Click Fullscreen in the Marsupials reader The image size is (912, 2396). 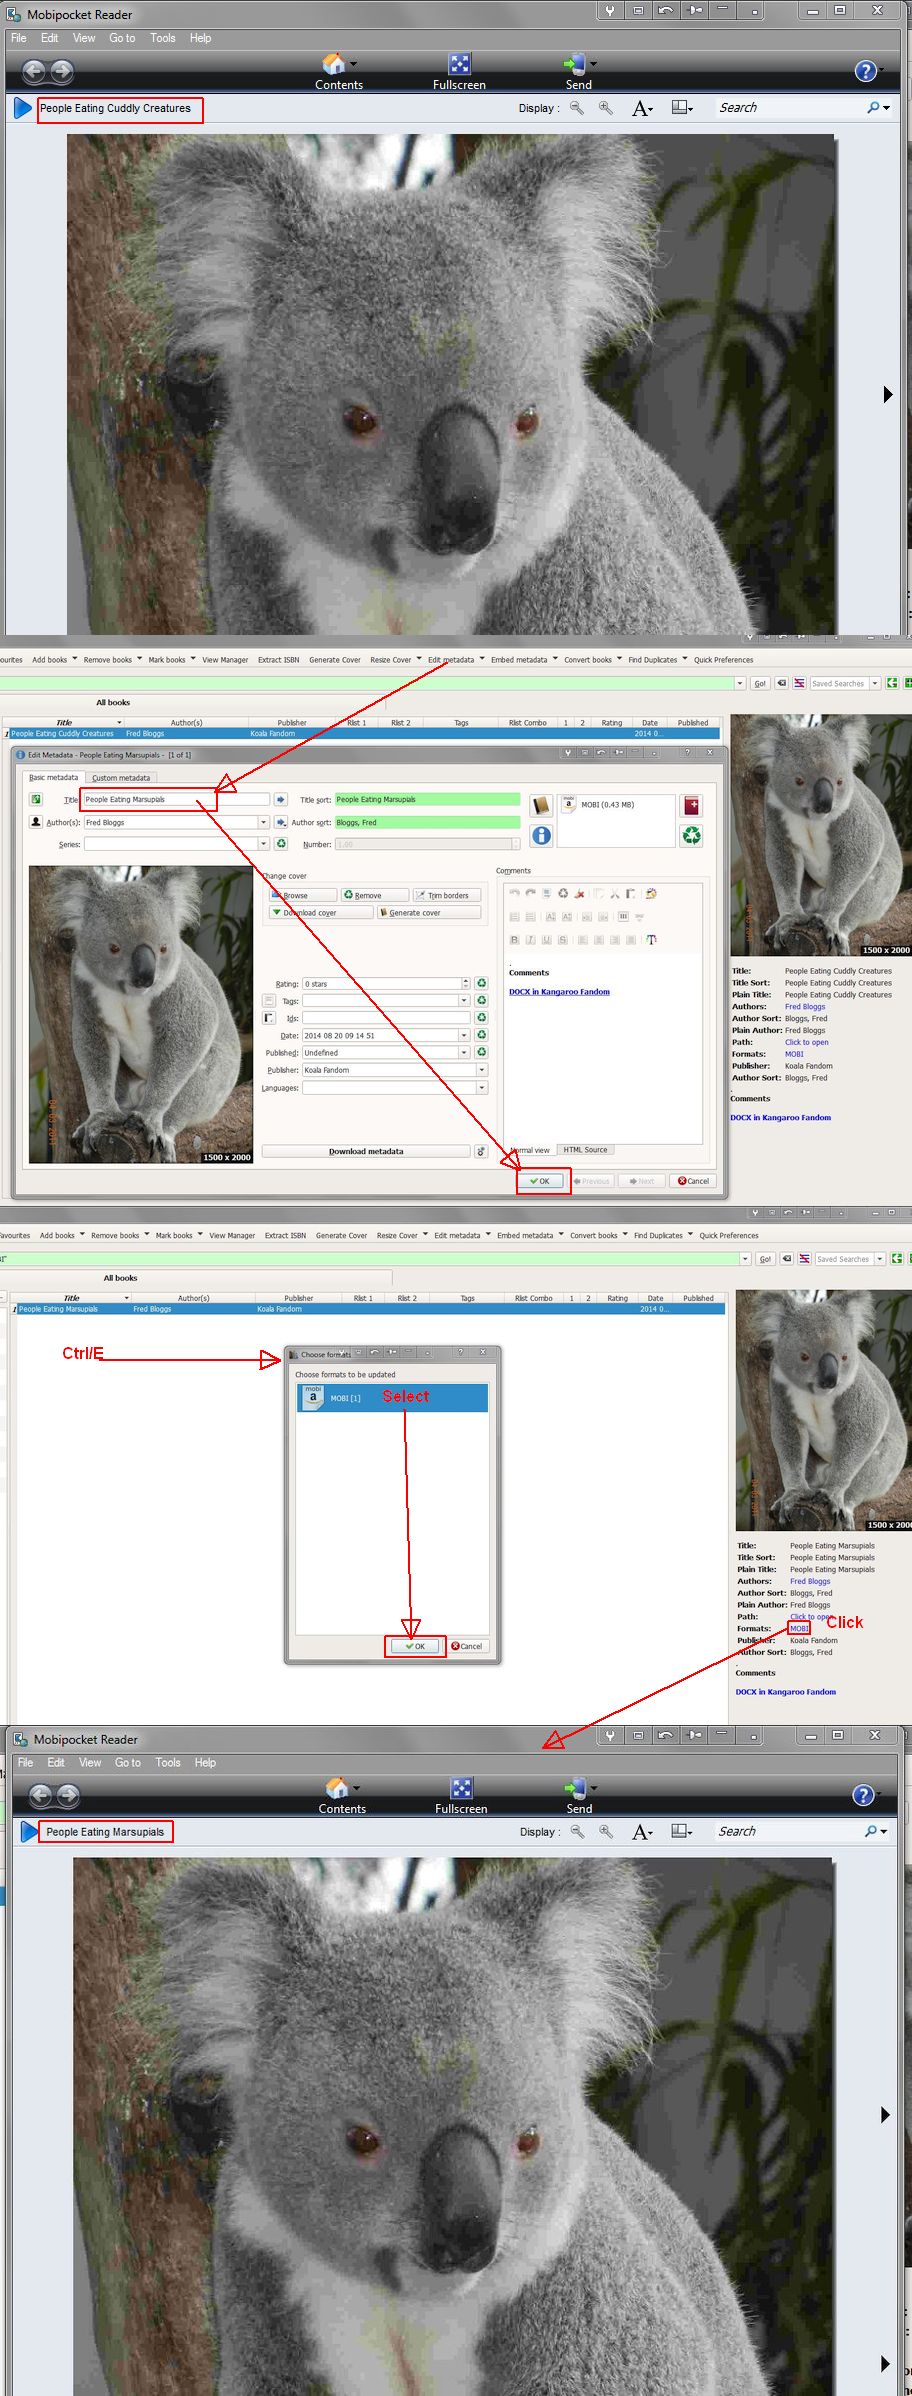coord(461,1796)
